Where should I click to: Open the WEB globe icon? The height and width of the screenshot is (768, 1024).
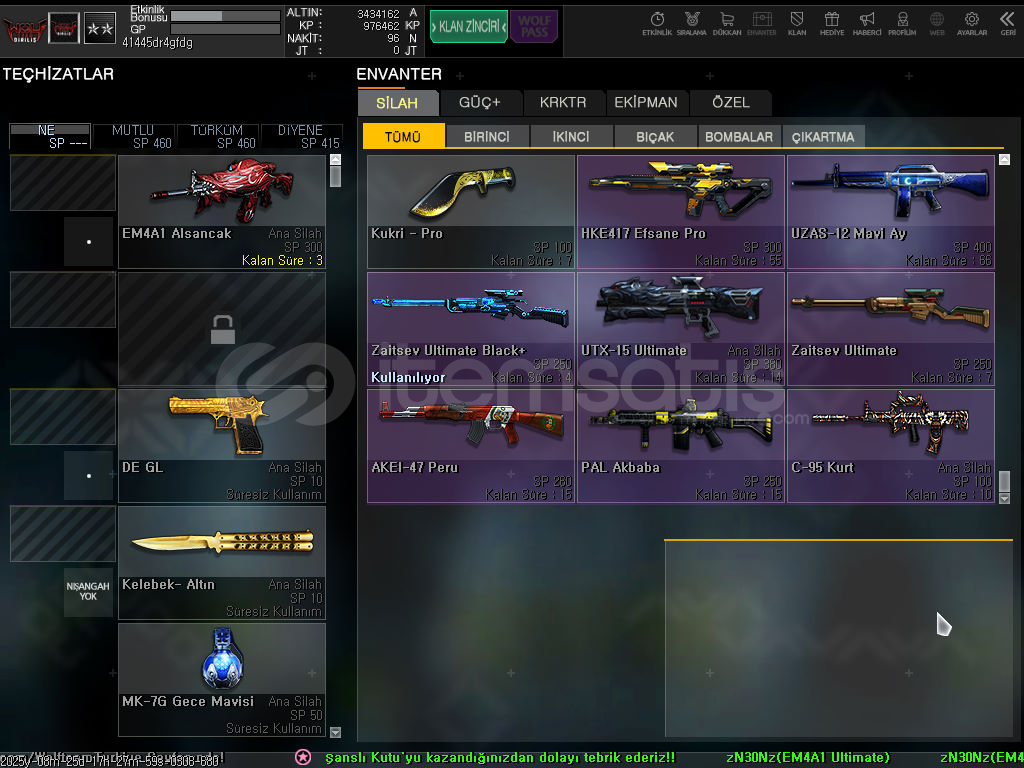coord(937,23)
